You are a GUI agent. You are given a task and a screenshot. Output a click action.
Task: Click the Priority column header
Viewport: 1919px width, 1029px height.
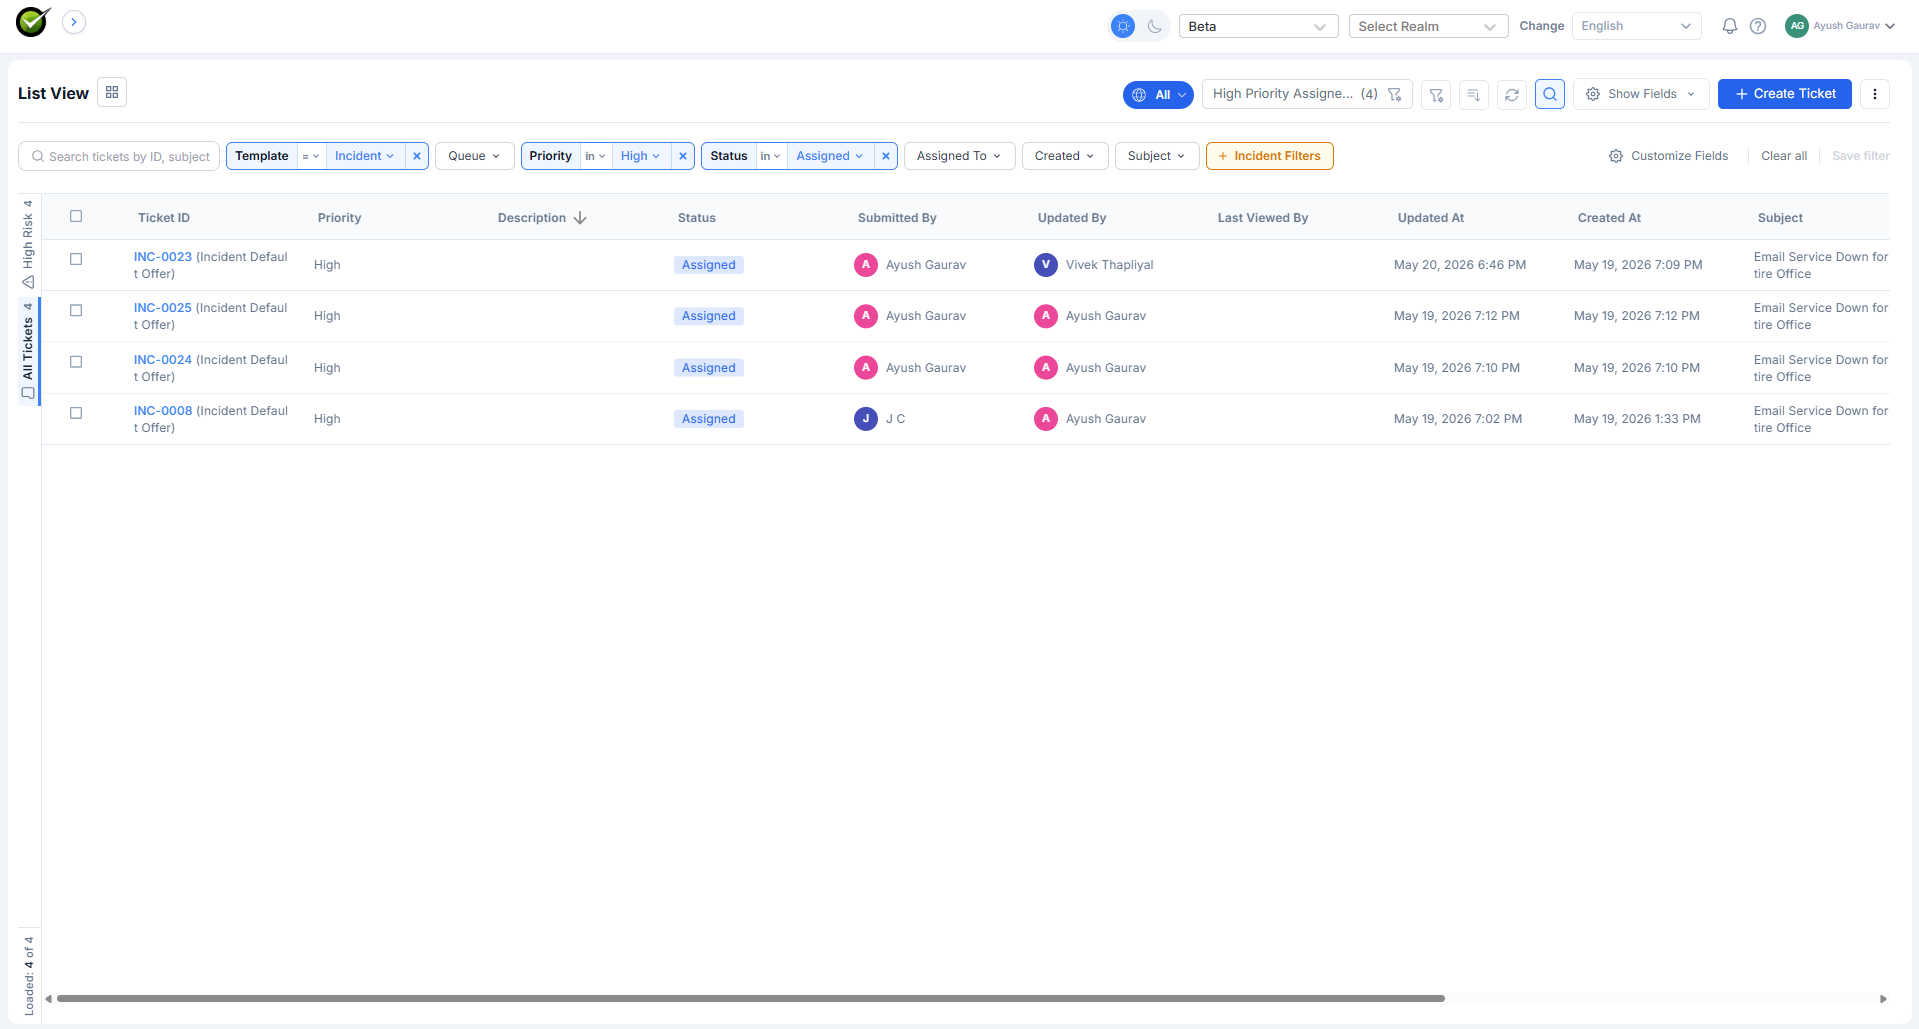click(340, 218)
